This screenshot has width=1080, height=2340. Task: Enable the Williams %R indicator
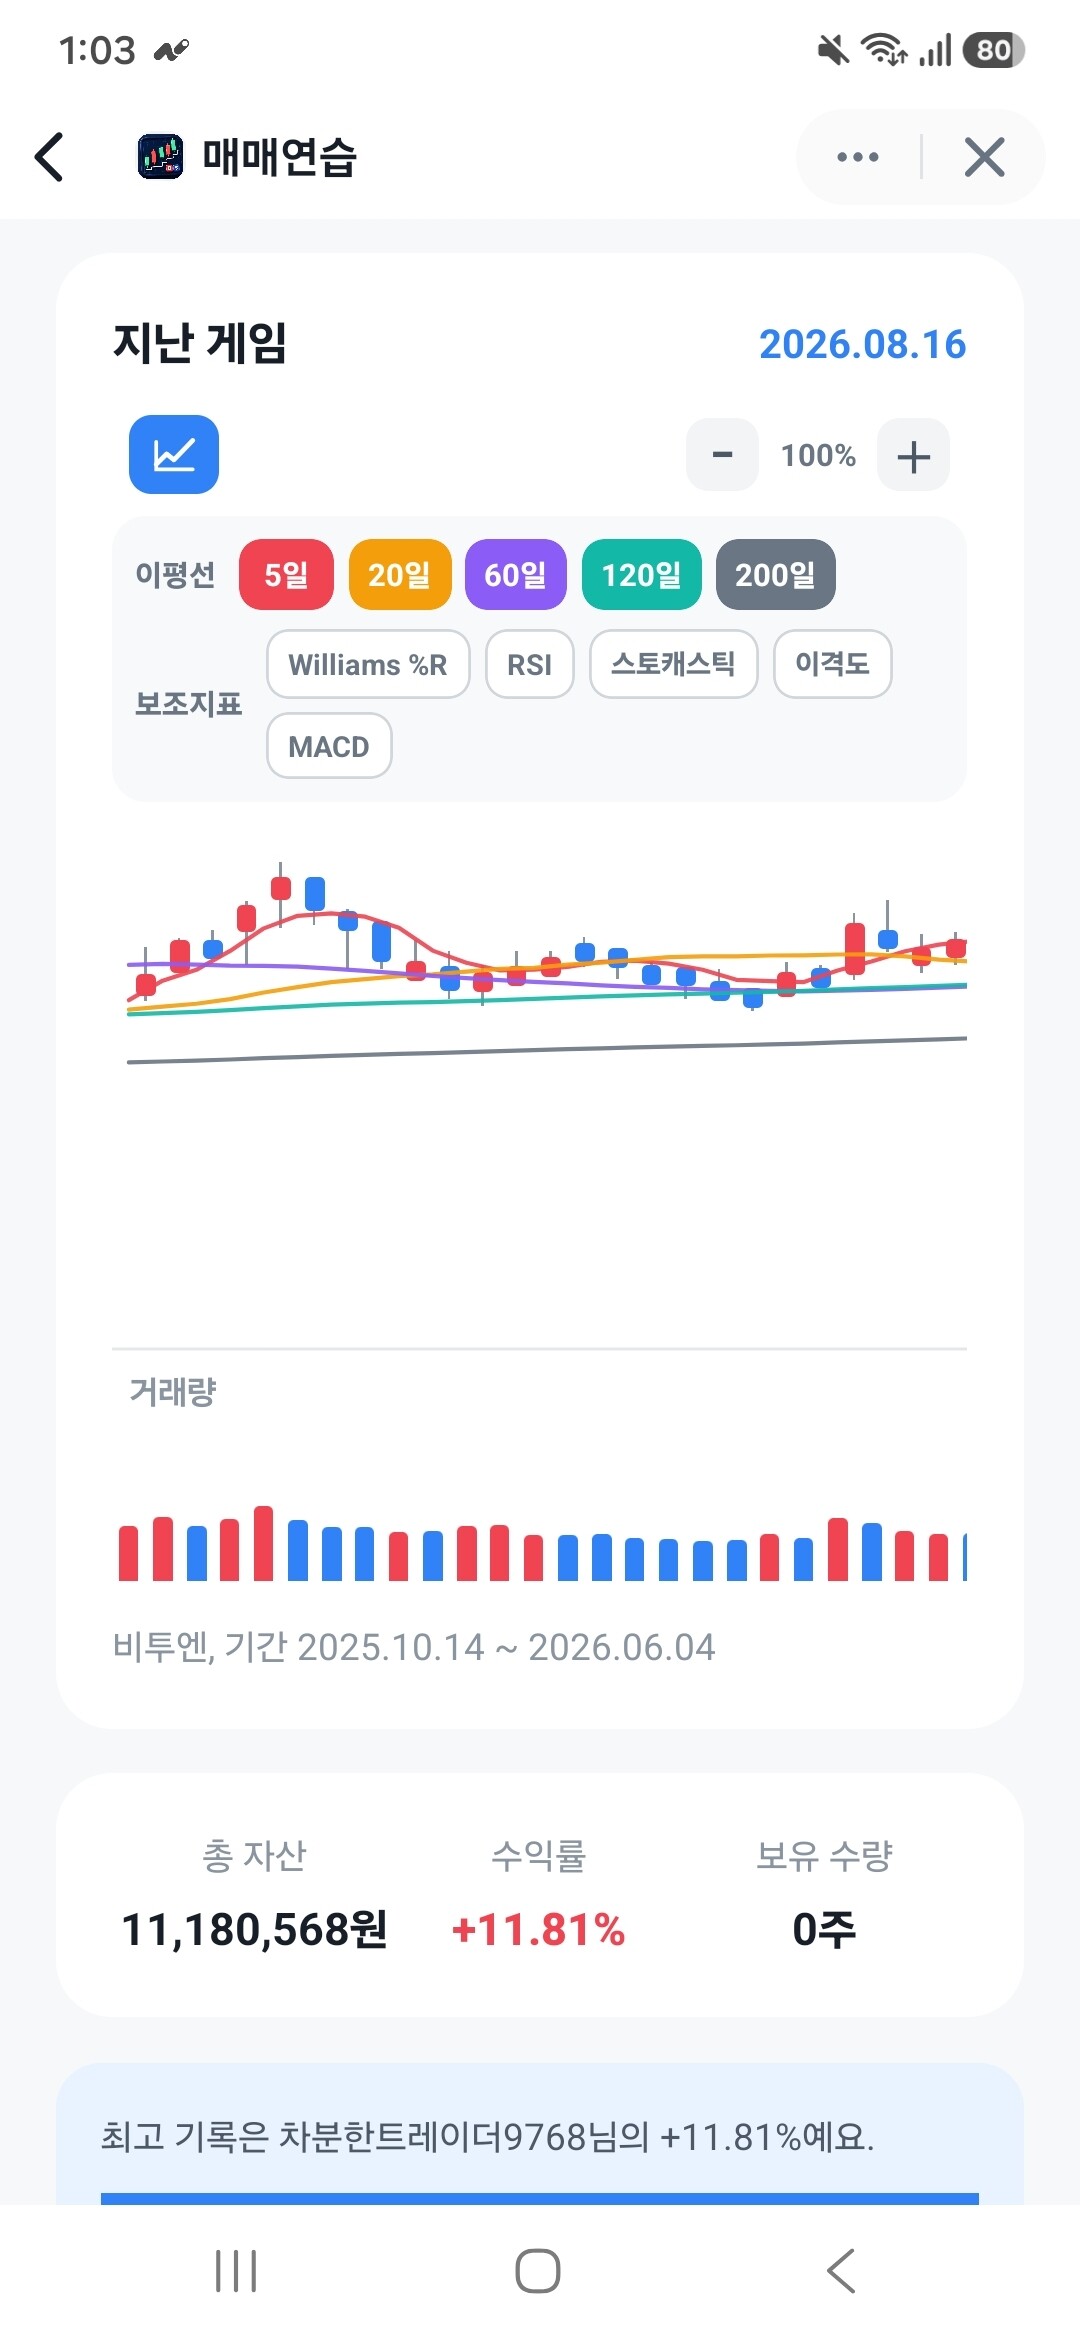coord(368,664)
